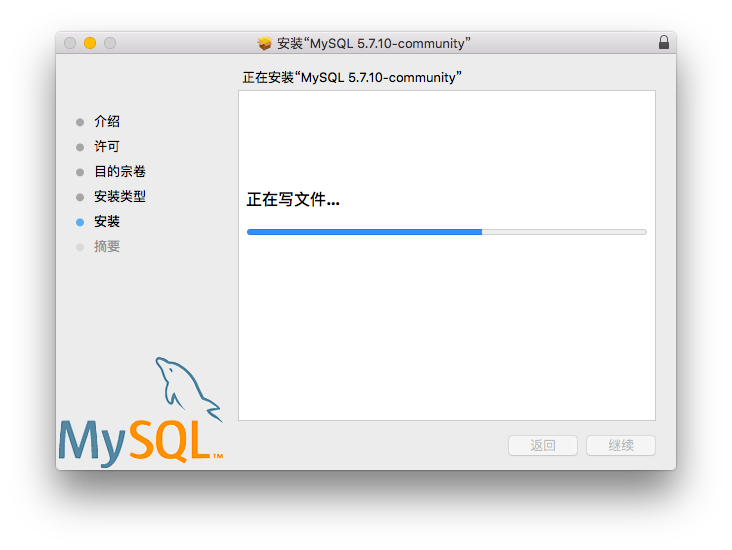Click the faded bullet beside 摘要
Viewport: 732px width, 550px height.
[80, 247]
